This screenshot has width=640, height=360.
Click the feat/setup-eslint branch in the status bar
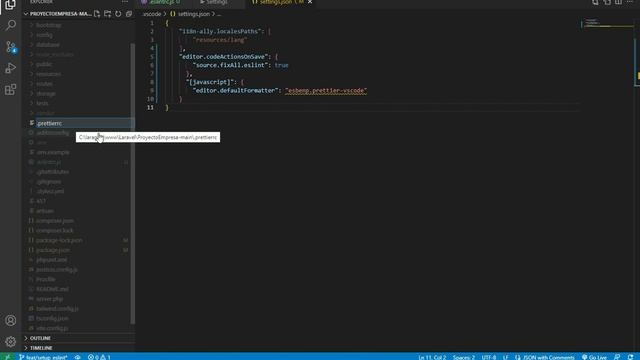point(43,357)
